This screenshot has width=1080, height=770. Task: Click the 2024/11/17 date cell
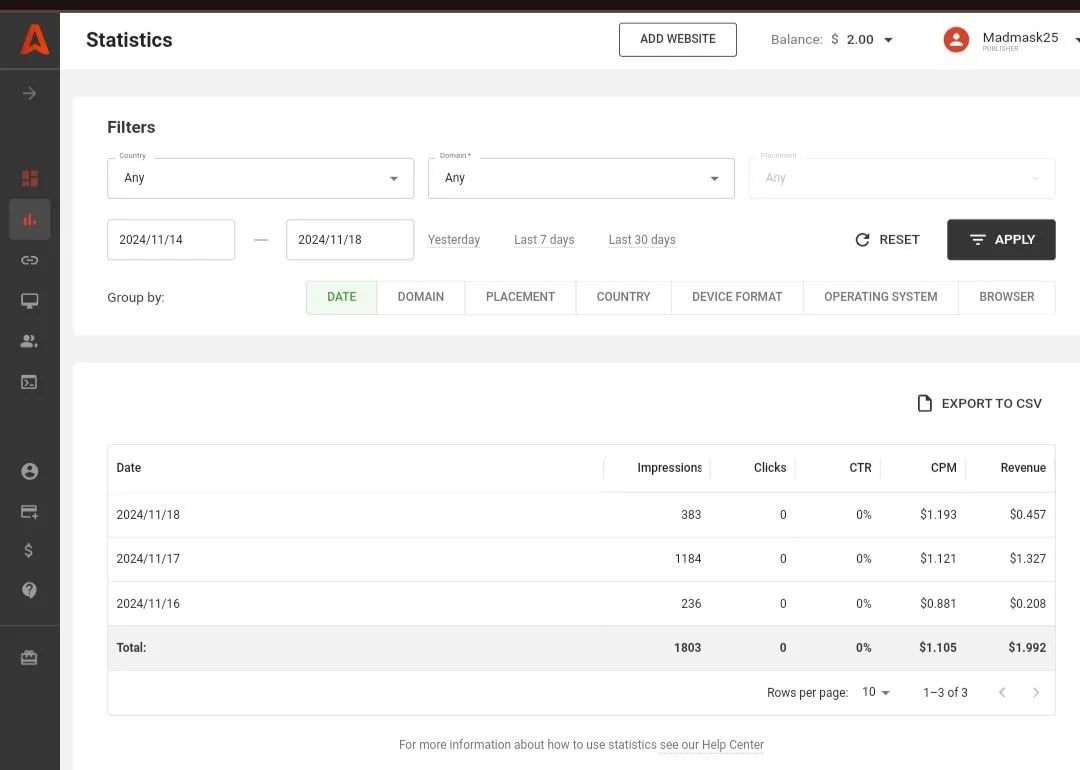point(148,559)
